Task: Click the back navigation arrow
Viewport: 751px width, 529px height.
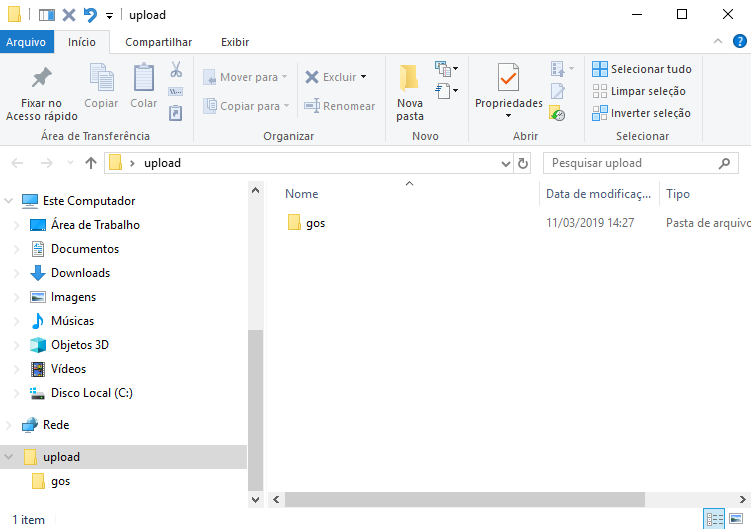Action: (17, 163)
